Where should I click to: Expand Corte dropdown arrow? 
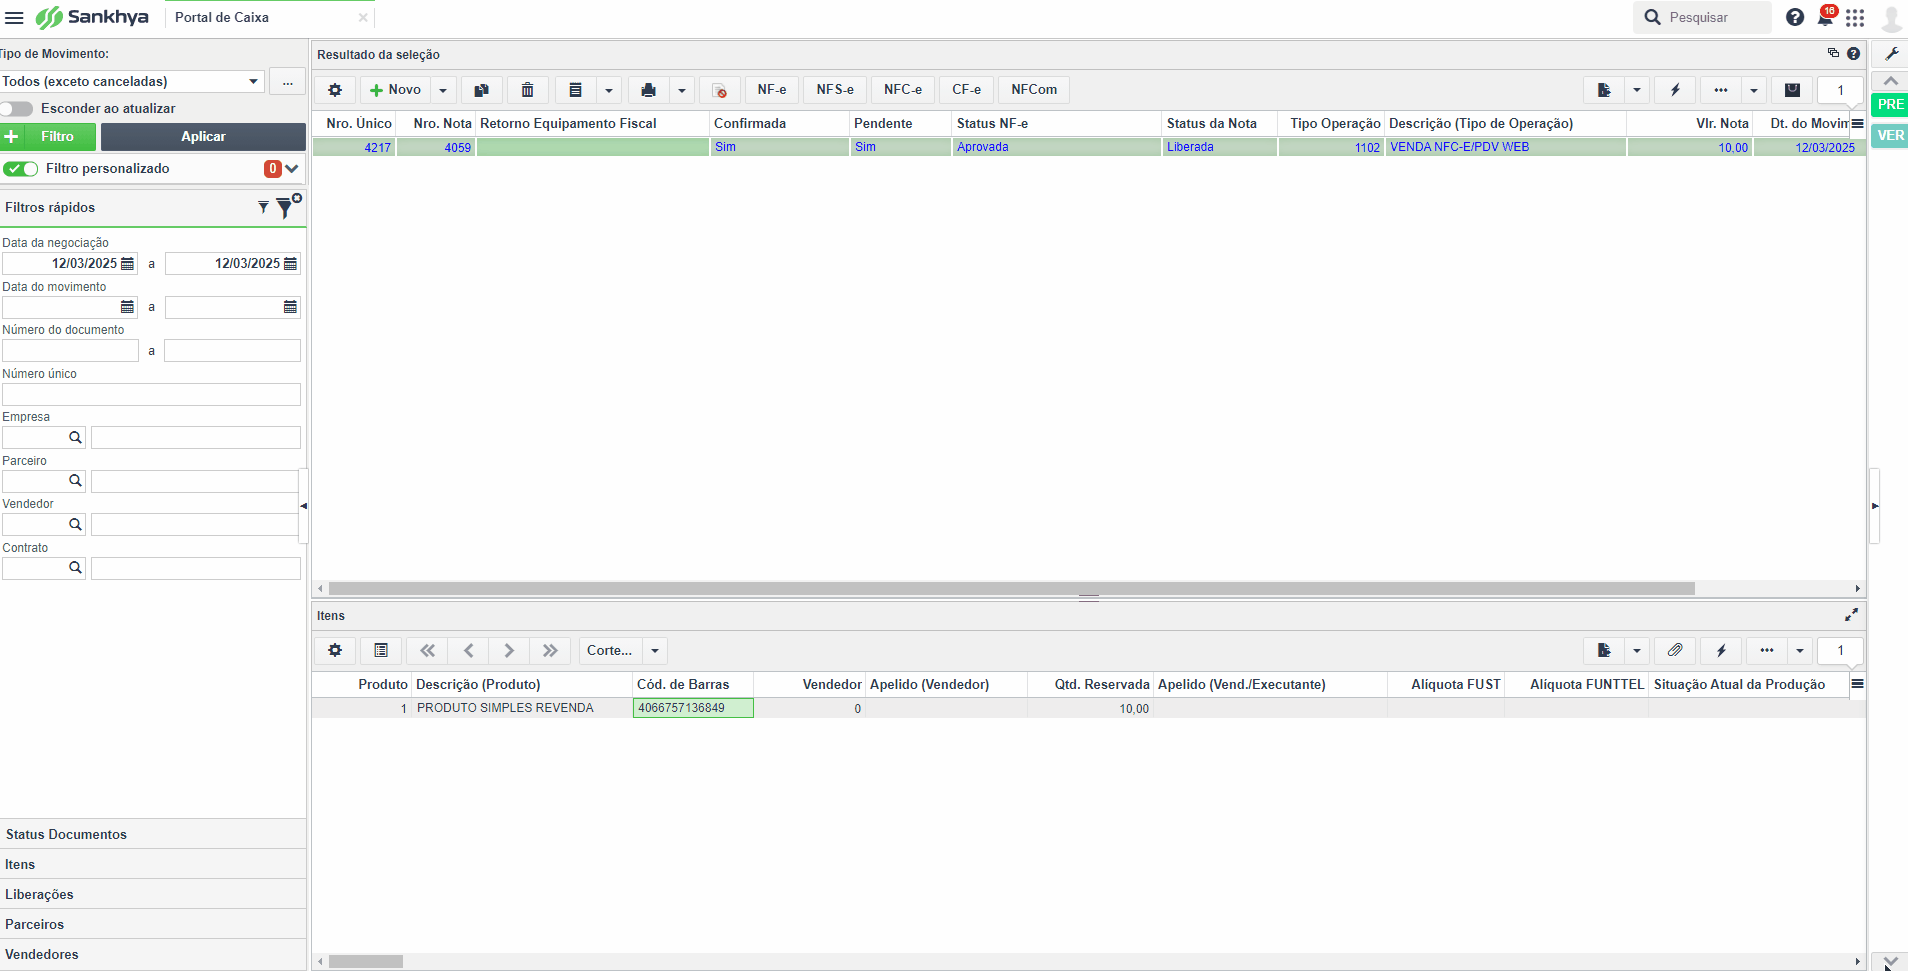point(655,650)
